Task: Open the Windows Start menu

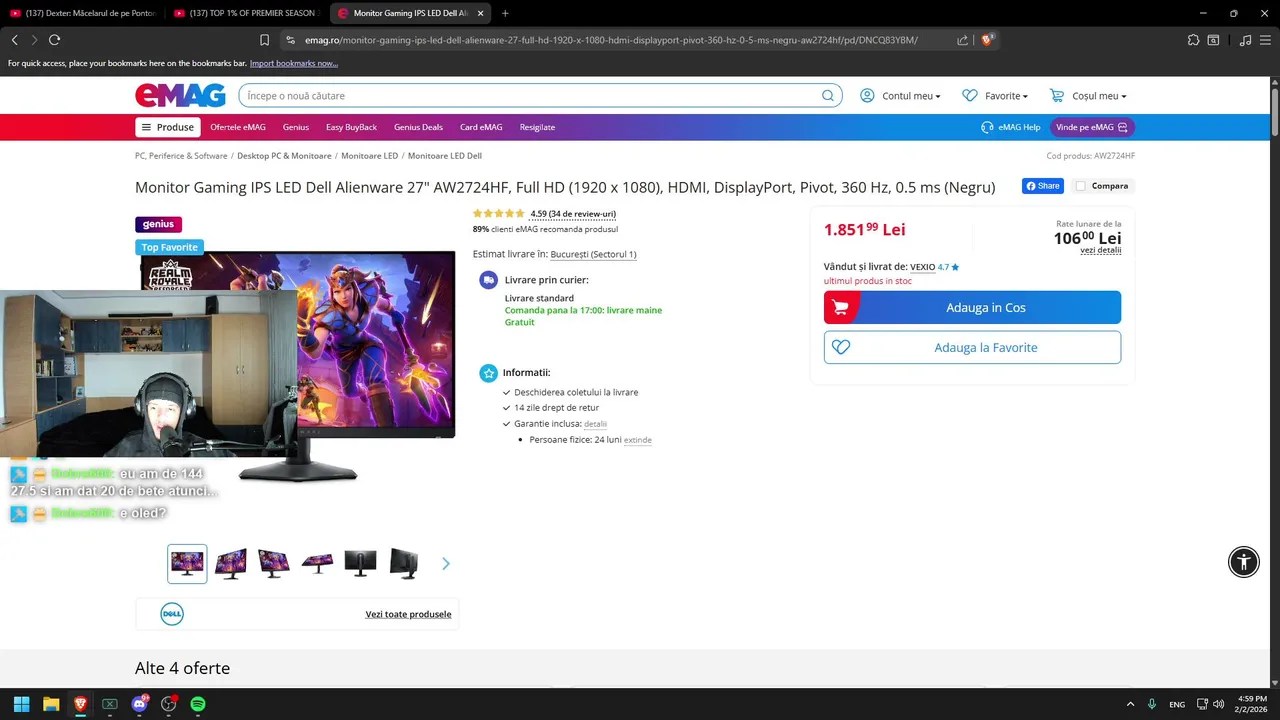Action: (x=21, y=704)
